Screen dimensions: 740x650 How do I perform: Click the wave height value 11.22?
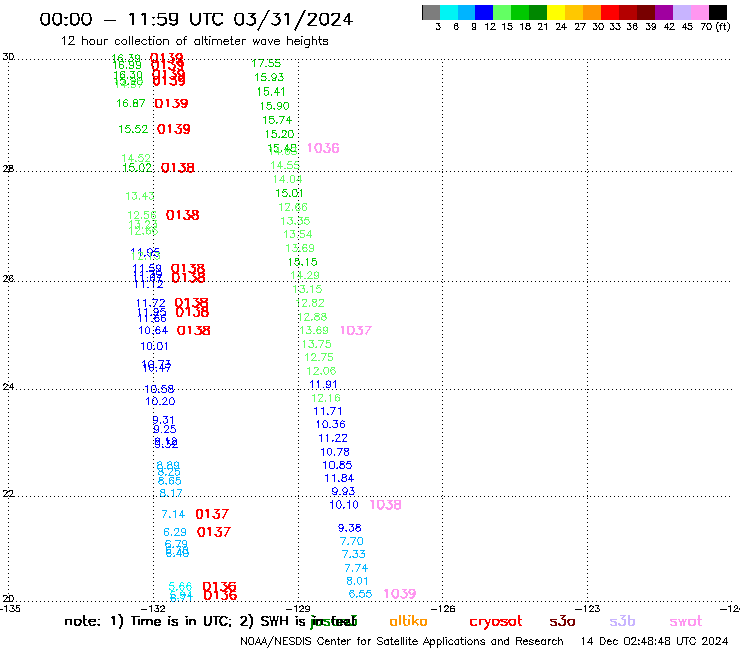coord(333,439)
